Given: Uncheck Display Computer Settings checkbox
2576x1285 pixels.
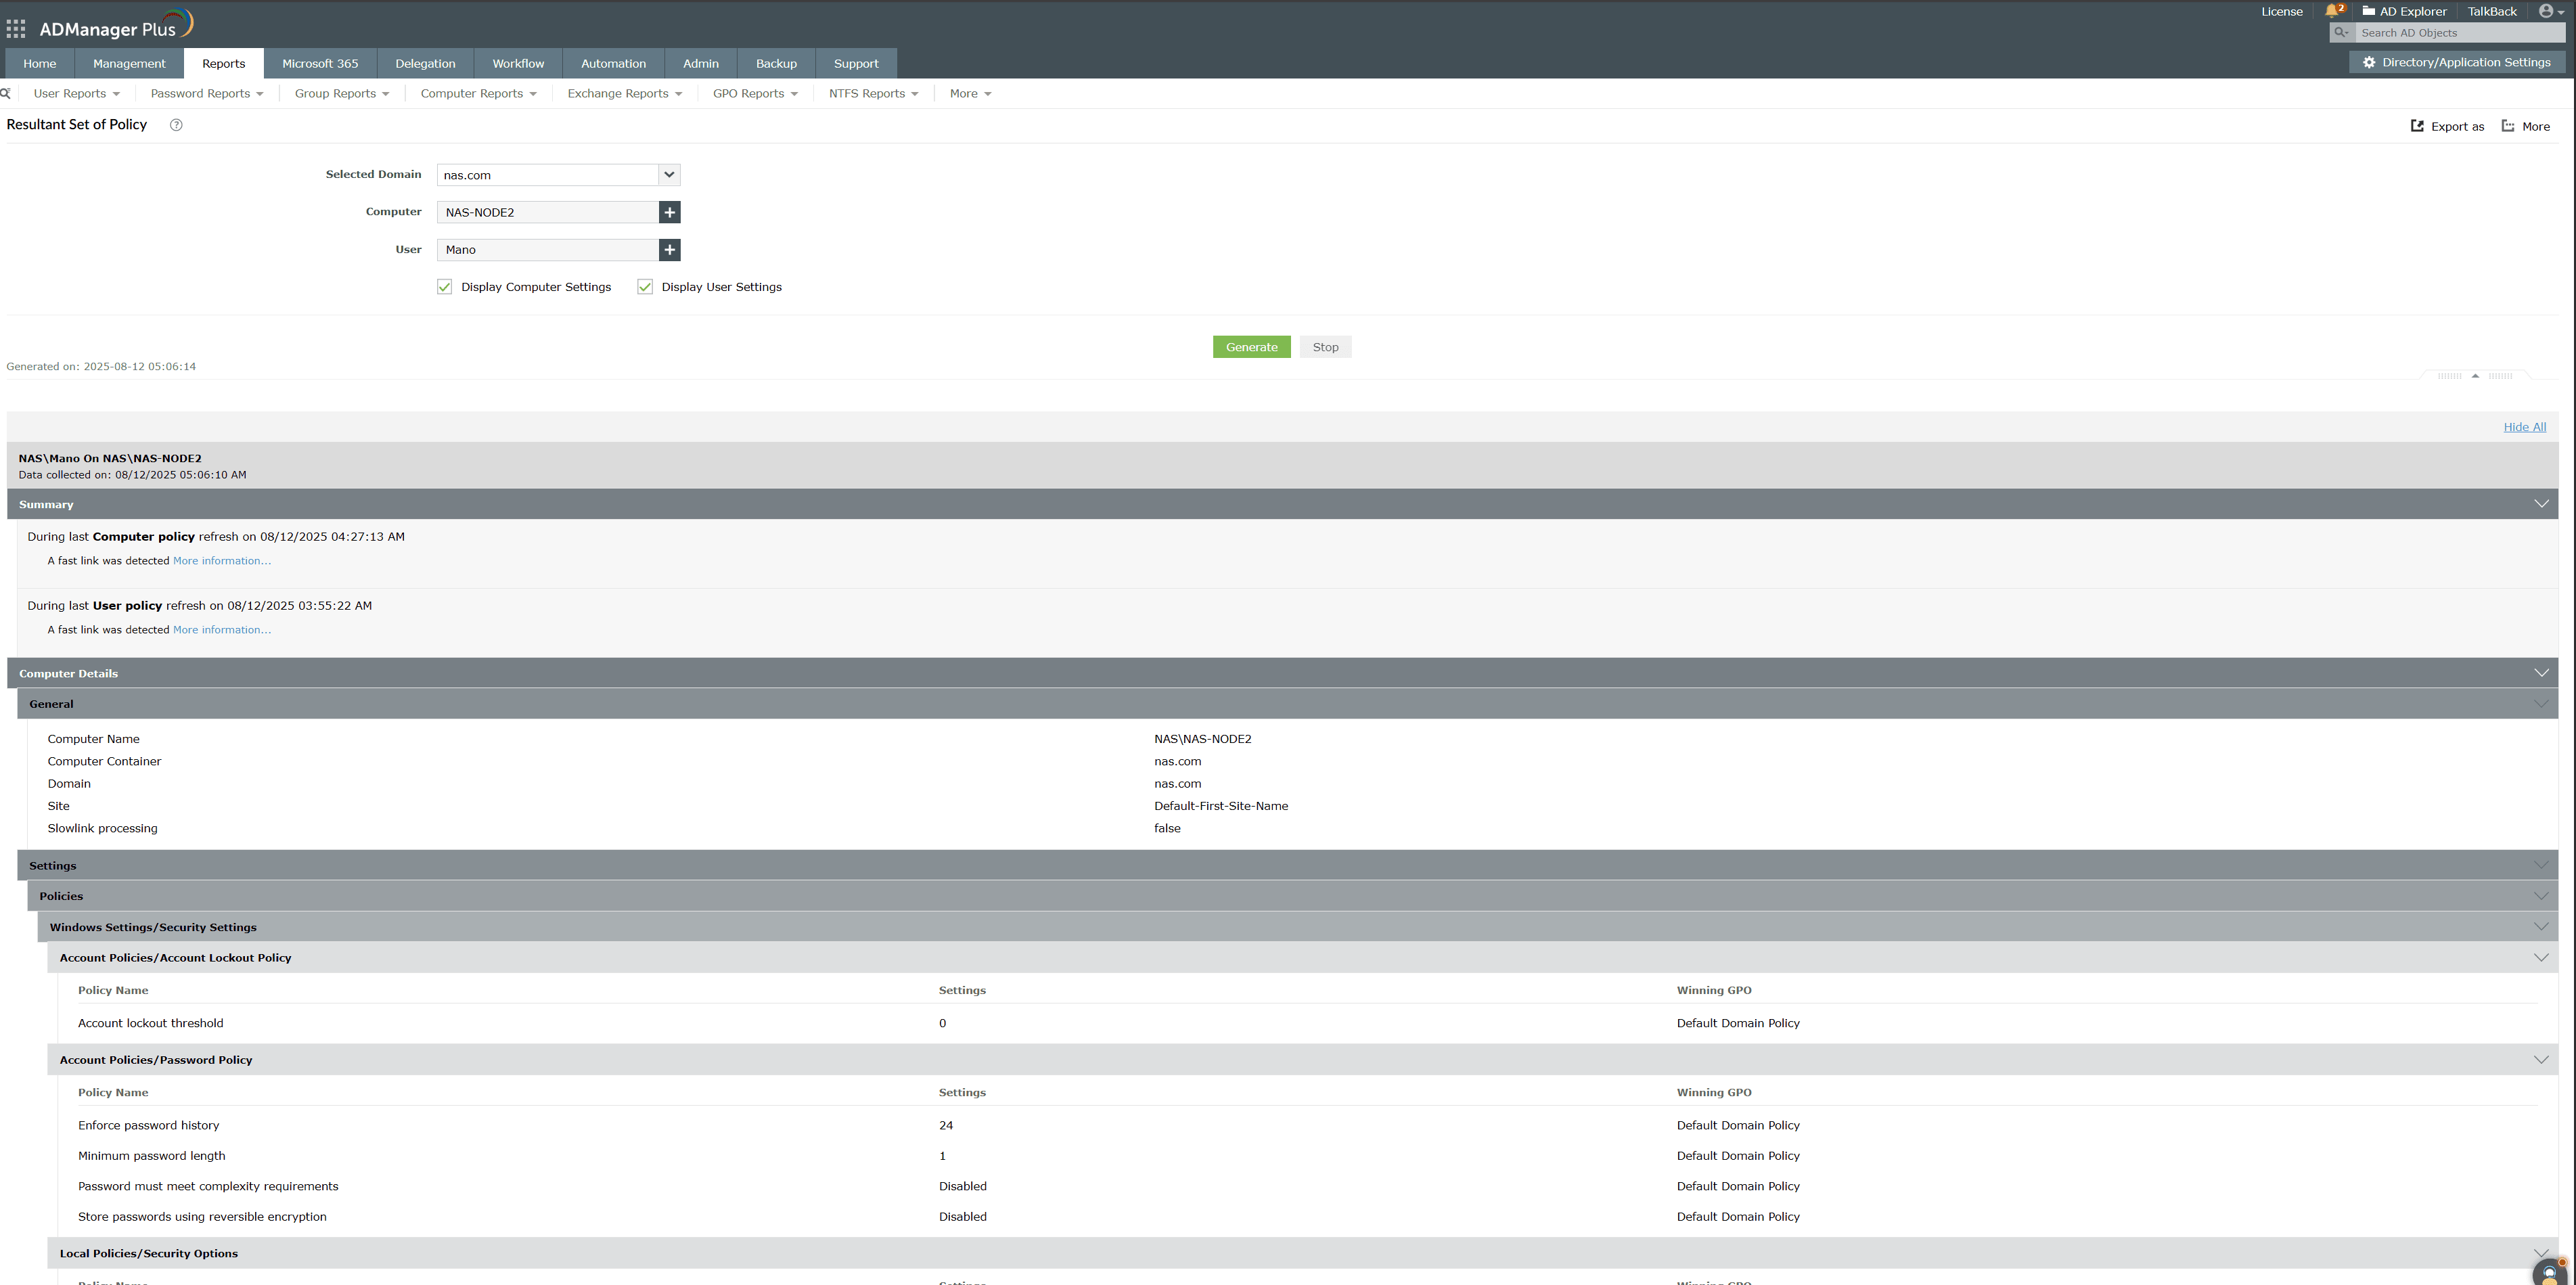Looking at the screenshot, I should 445,287.
